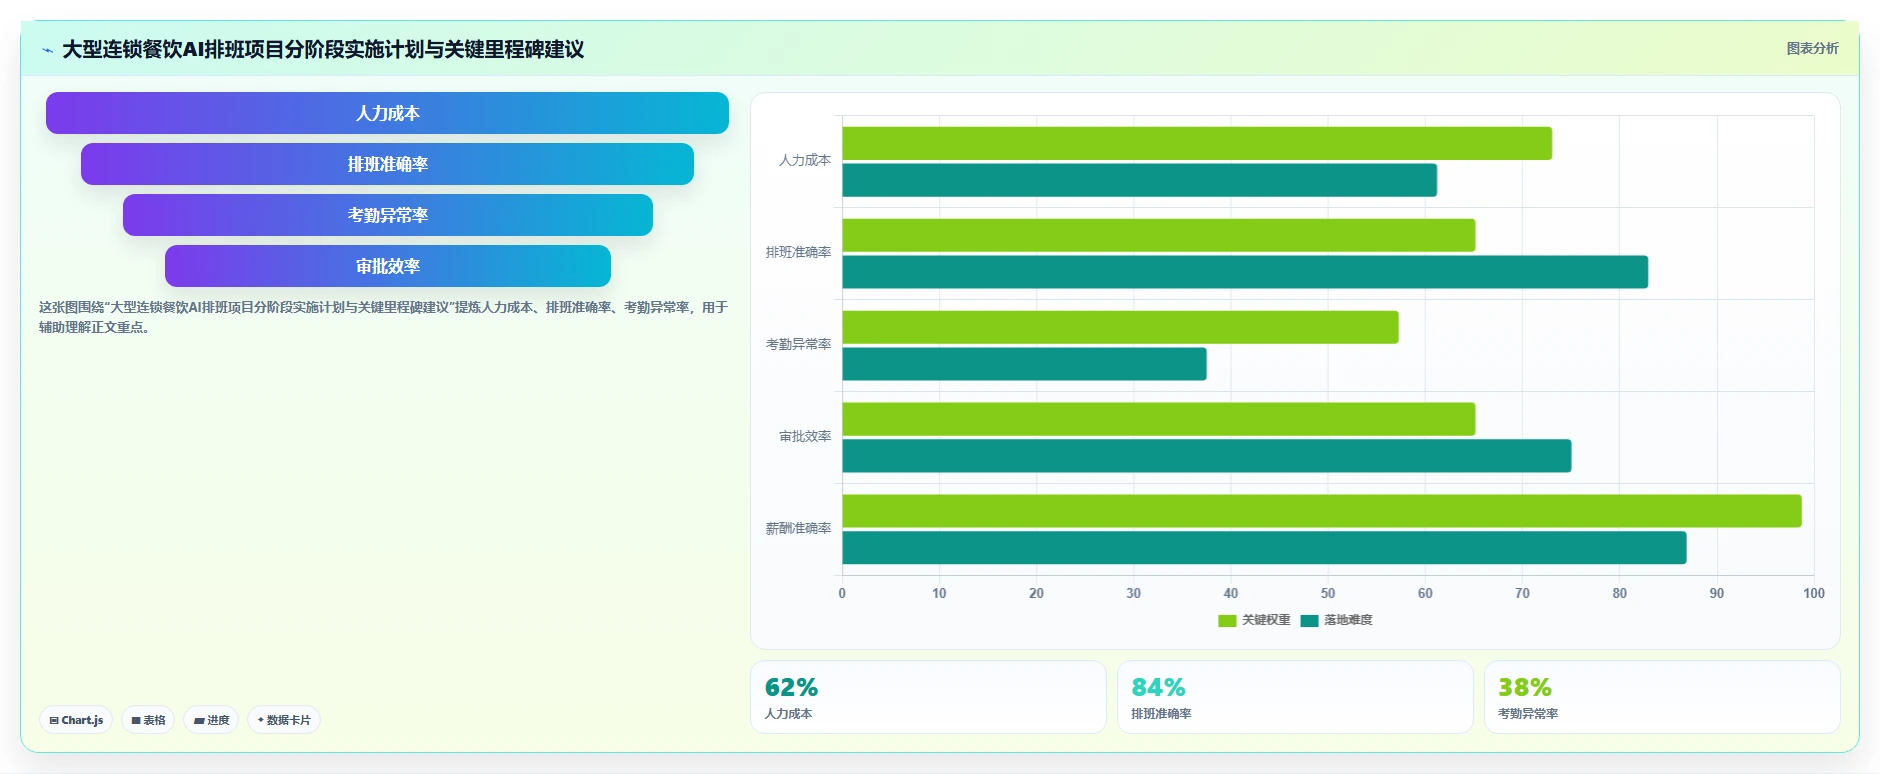Click the Chart.js tag chip
The width and height of the screenshot is (1880, 774).
(x=76, y=720)
